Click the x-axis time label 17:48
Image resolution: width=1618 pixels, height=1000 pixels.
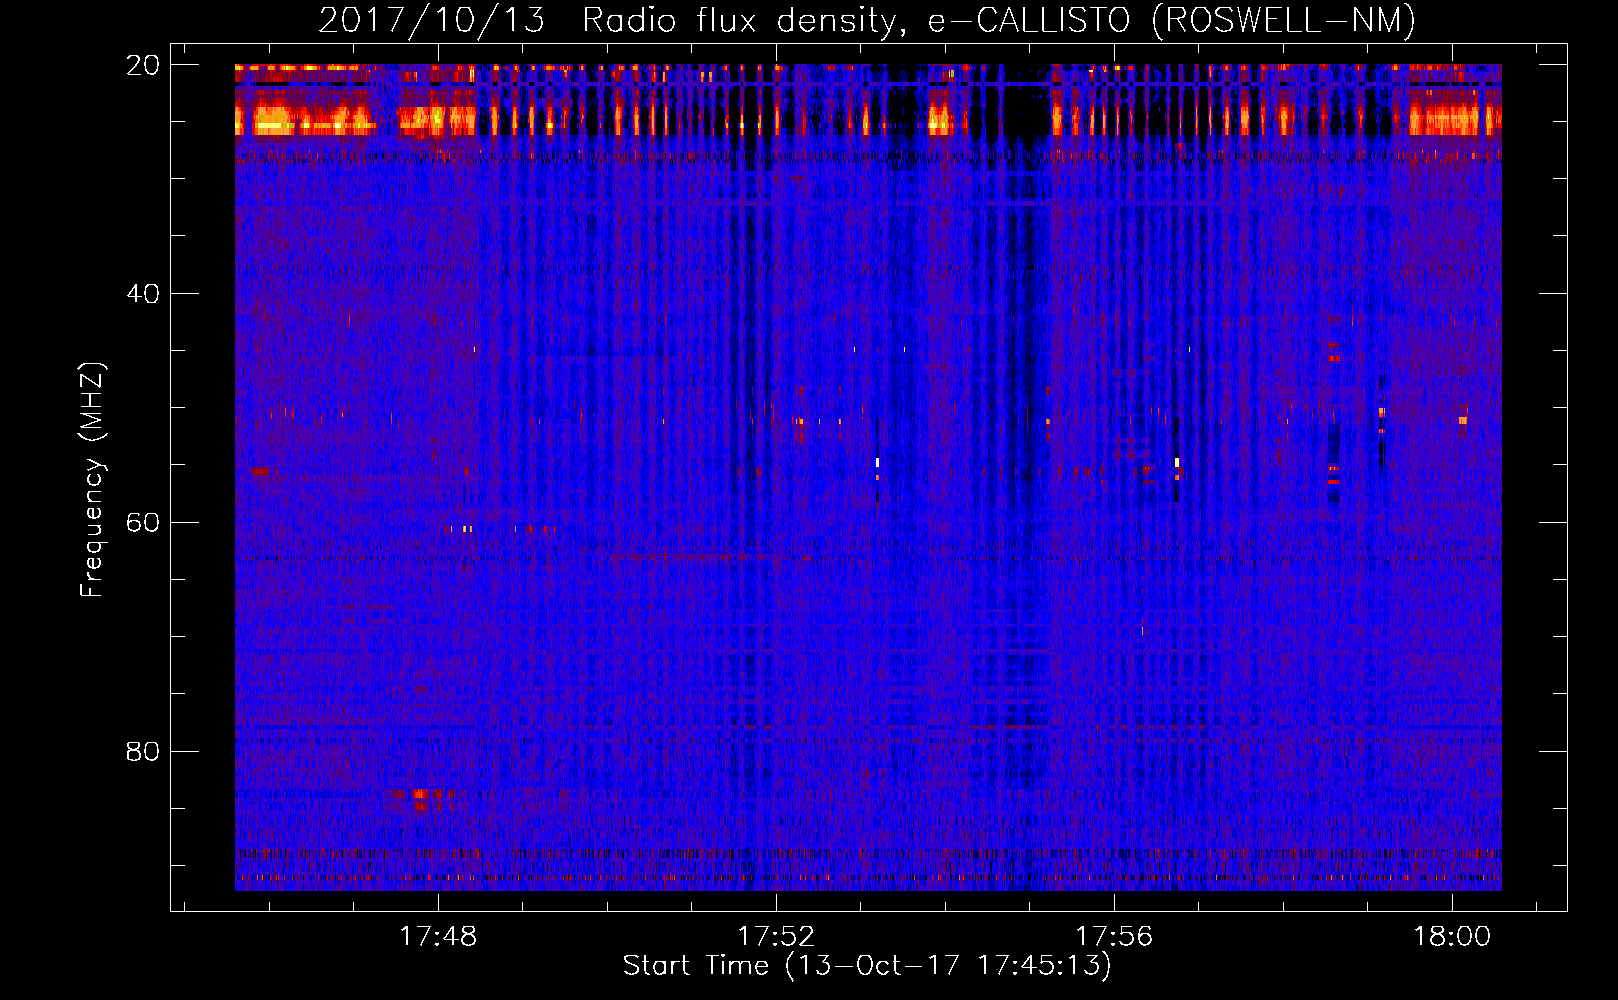438,937
